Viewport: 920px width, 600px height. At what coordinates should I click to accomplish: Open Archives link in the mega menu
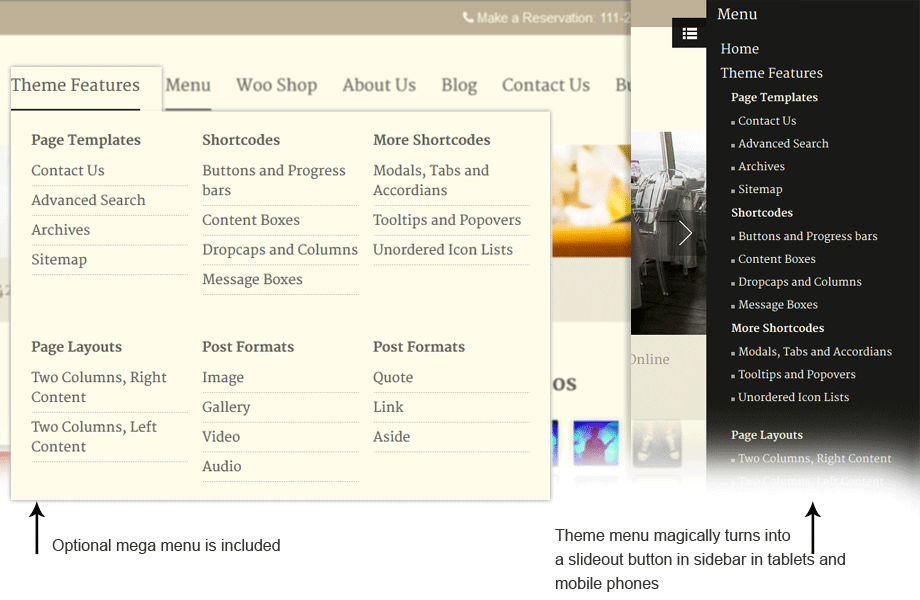pos(60,230)
